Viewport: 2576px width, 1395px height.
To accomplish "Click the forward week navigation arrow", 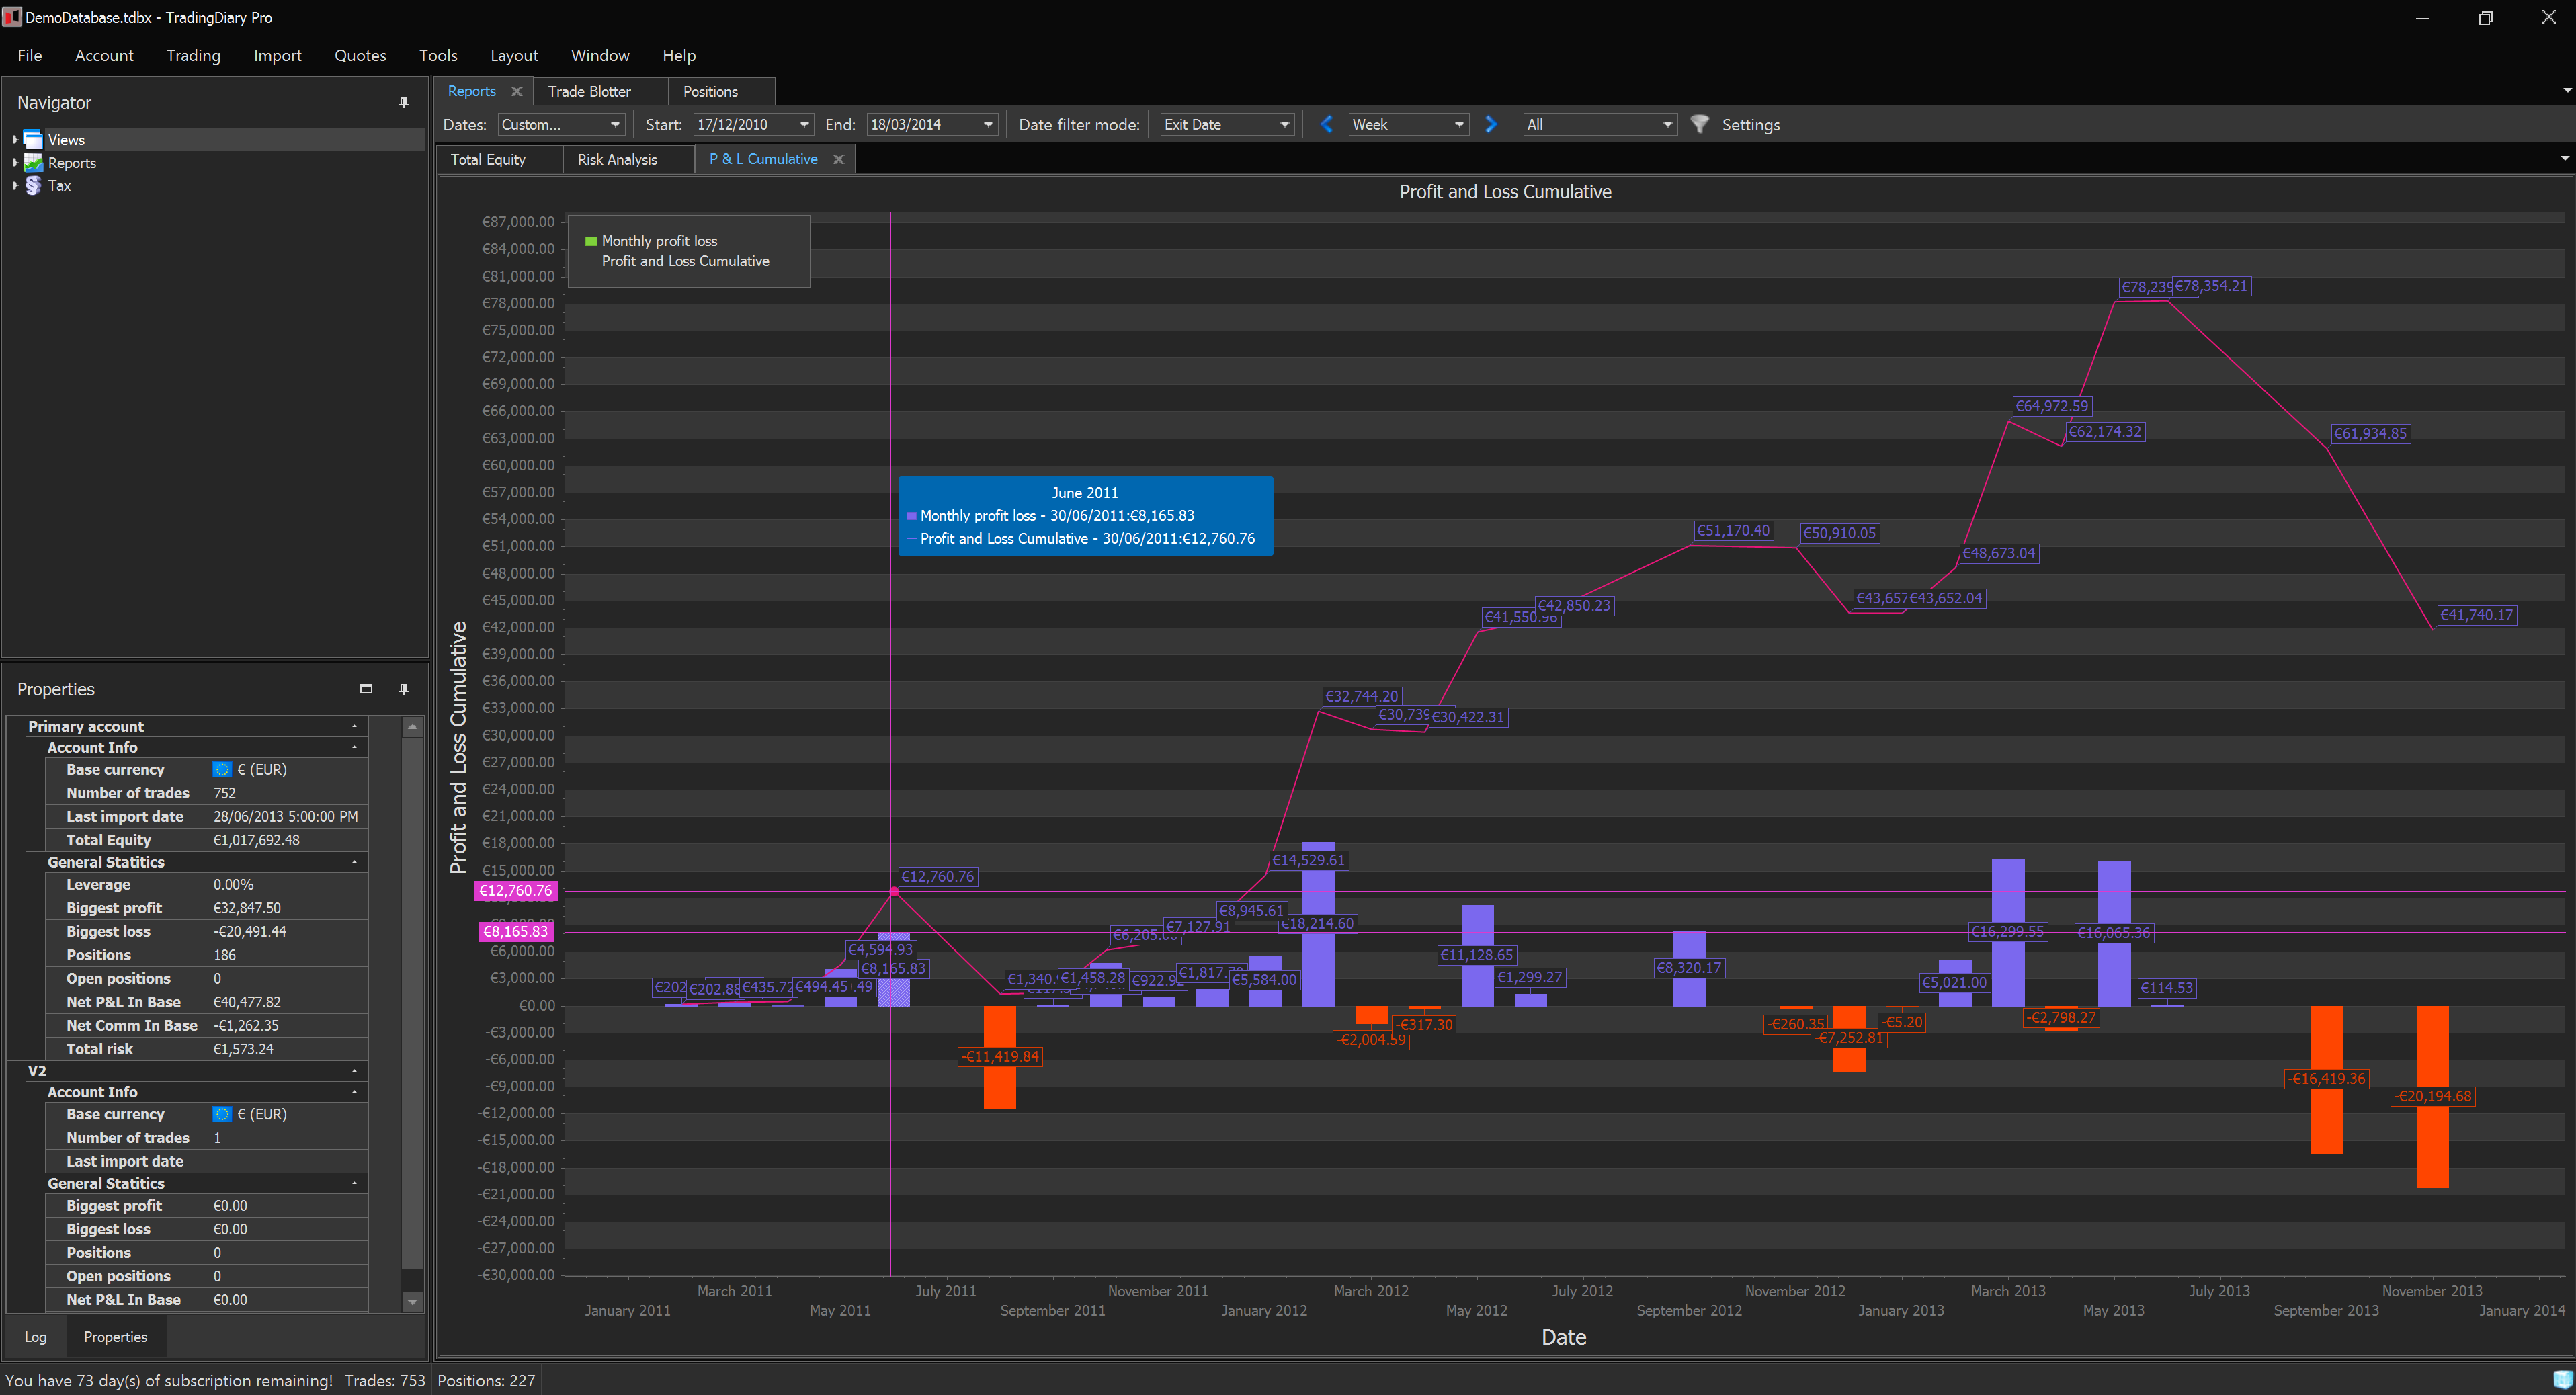I will point(1487,124).
